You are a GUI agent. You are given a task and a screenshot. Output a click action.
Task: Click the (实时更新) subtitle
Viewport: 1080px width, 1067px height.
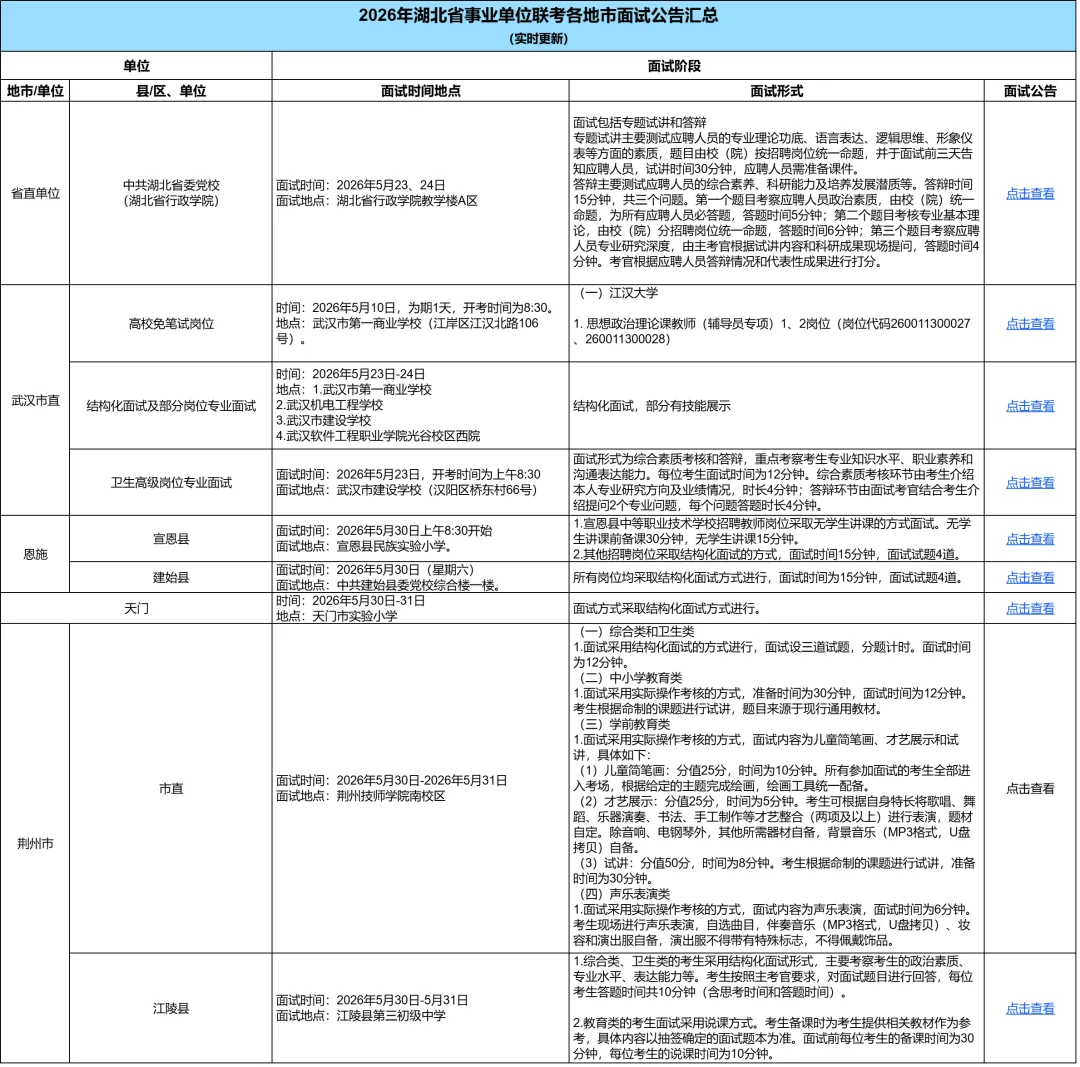coord(538,39)
